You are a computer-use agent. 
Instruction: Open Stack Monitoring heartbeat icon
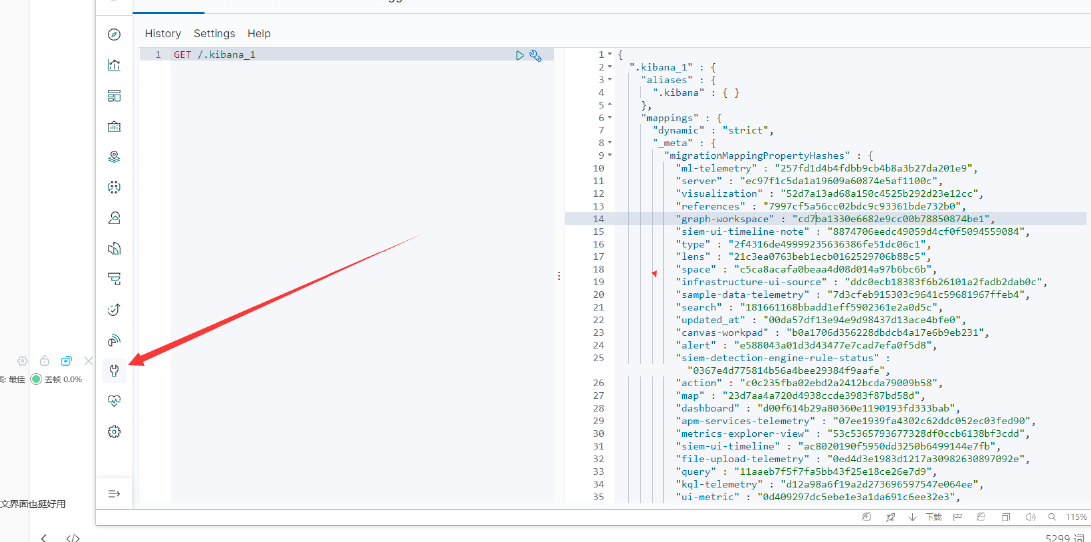pos(114,401)
